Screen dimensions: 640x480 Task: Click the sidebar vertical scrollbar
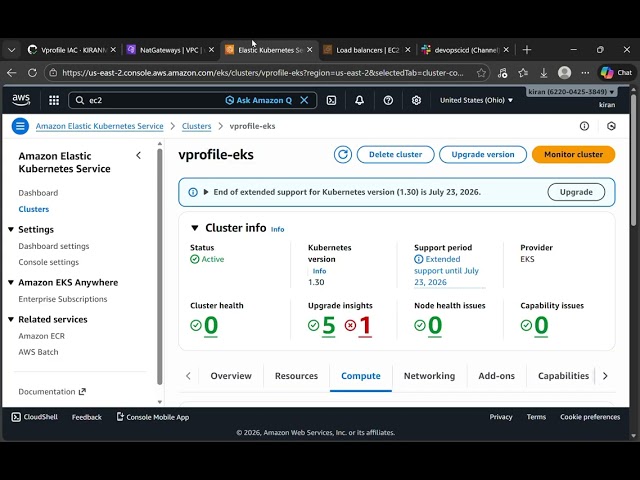(x=160, y=267)
